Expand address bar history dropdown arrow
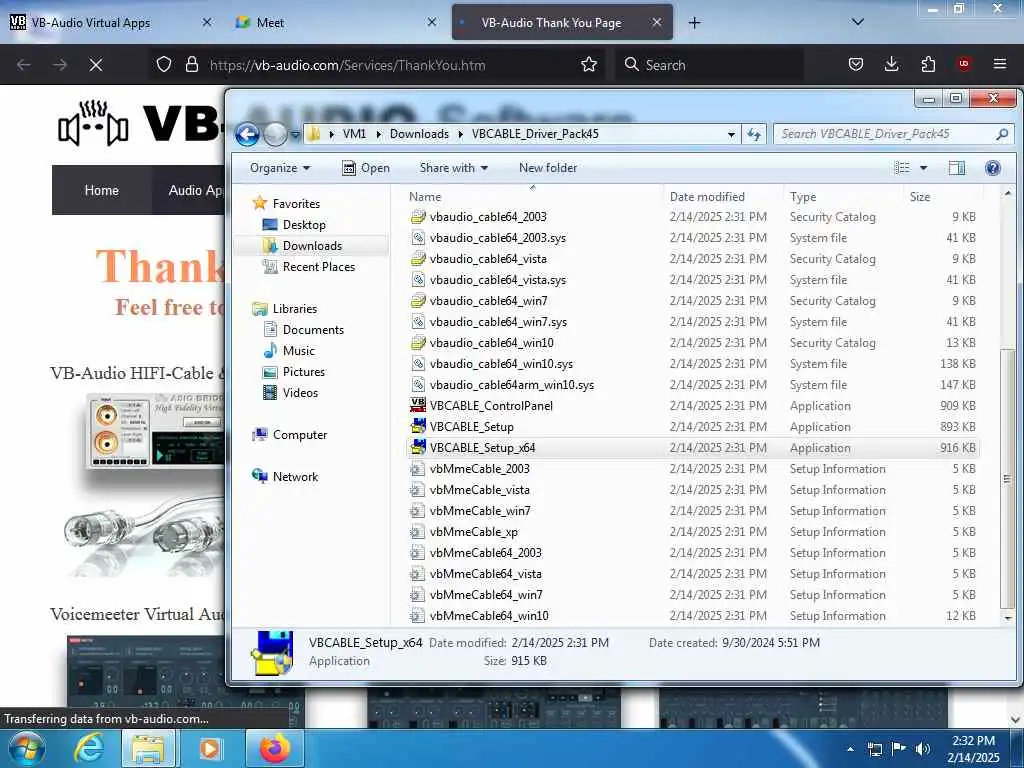1024x768 pixels. click(731, 135)
